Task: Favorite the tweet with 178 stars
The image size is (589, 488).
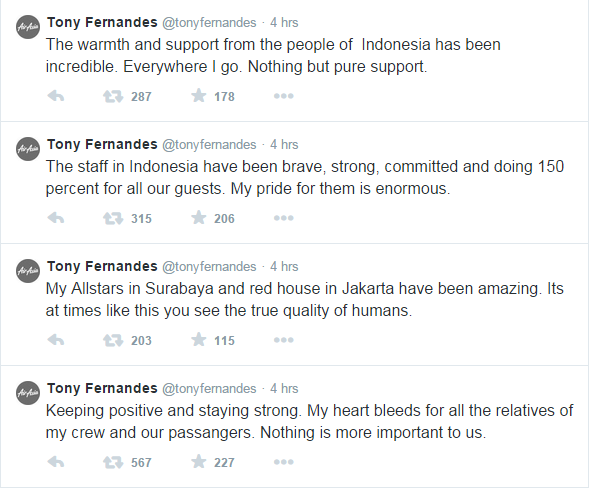Action: [198, 95]
